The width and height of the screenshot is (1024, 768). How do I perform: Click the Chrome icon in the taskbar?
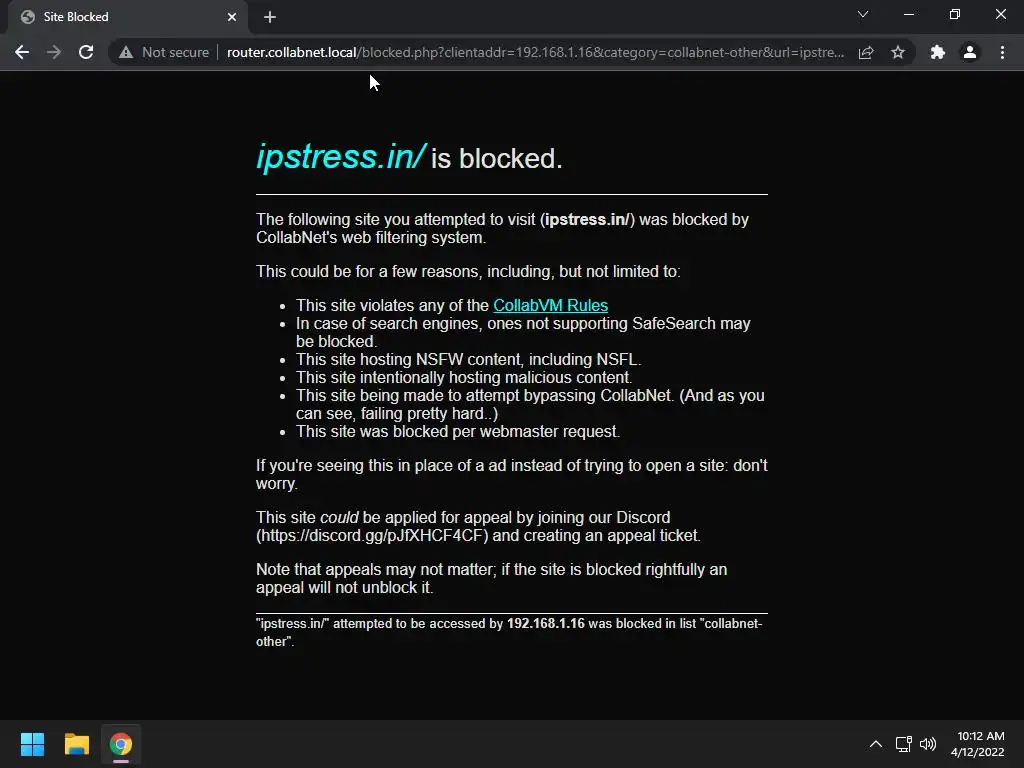point(121,744)
